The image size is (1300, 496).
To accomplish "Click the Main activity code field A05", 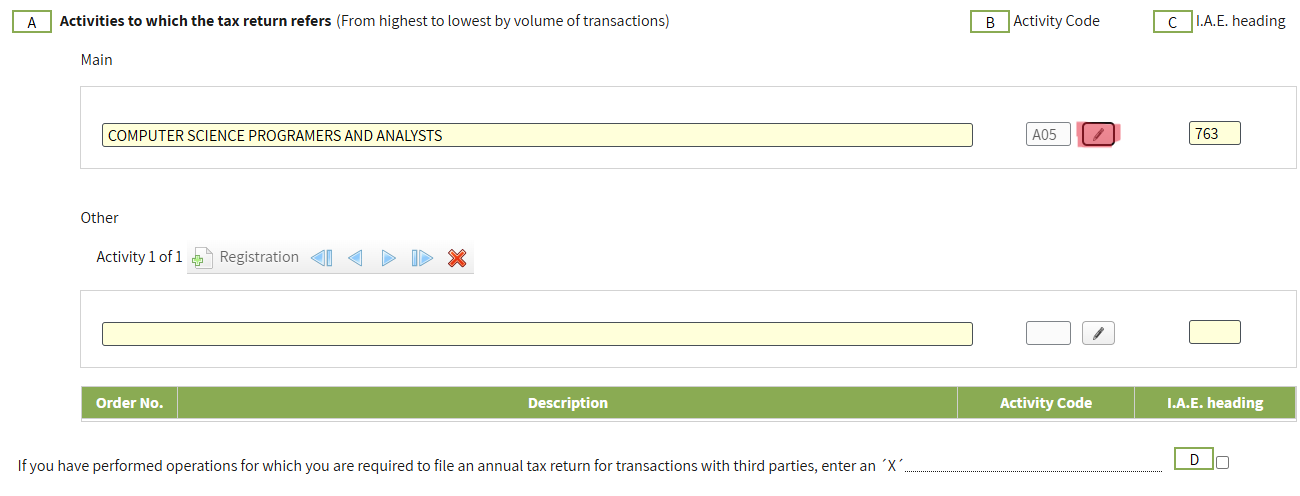I will click(1047, 135).
